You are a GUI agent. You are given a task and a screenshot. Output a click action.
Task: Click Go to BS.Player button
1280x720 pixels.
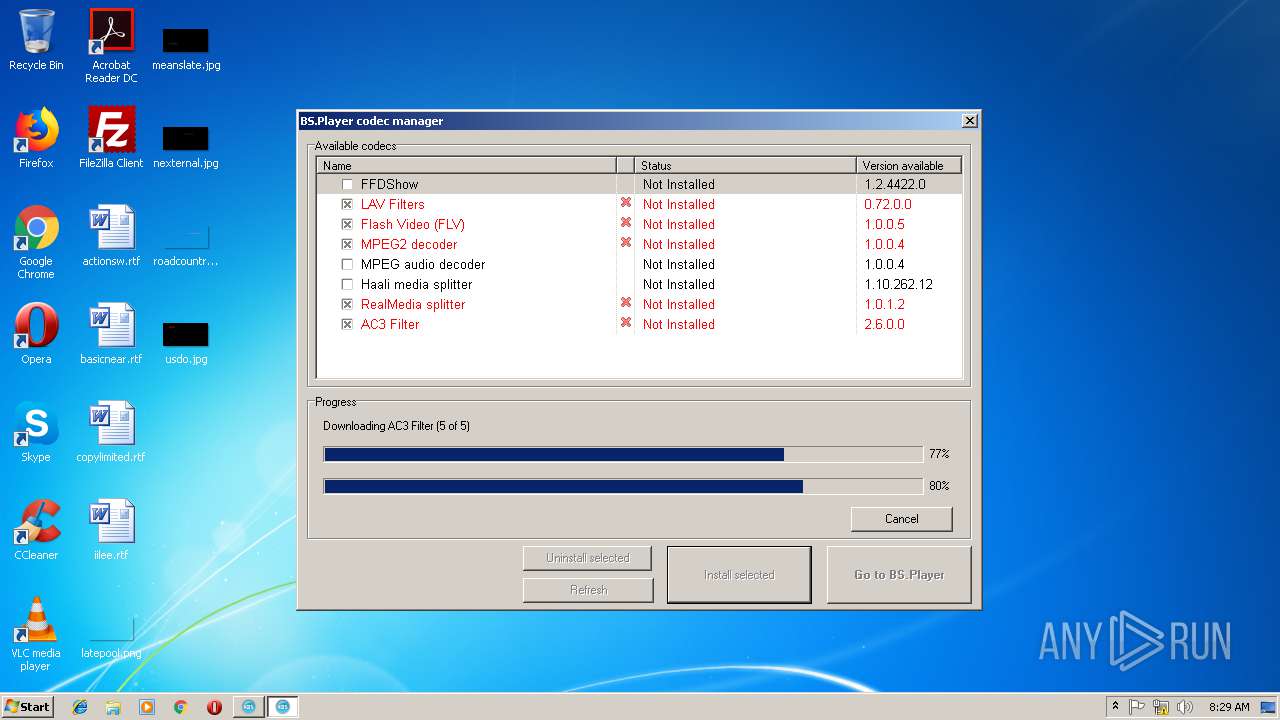pyautogui.click(x=899, y=575)
